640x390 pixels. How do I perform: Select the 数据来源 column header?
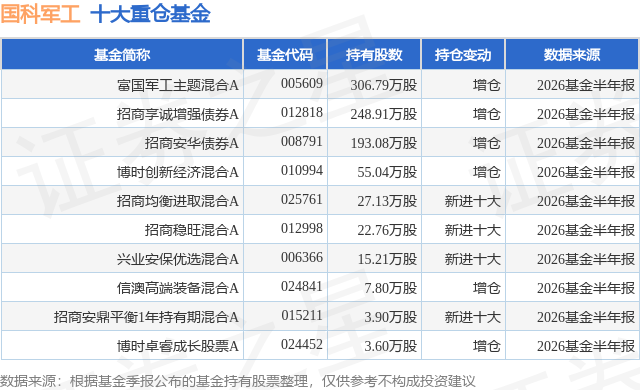pyautogui.click(x=572, y=55)
